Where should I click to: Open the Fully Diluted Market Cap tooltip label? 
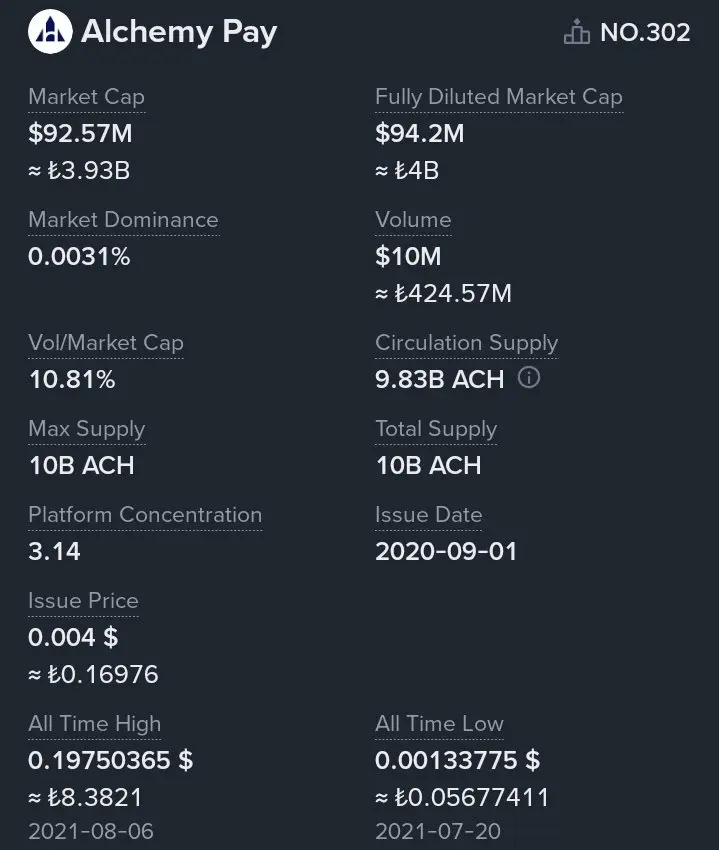pyautogui.click(x=498, y=97)
